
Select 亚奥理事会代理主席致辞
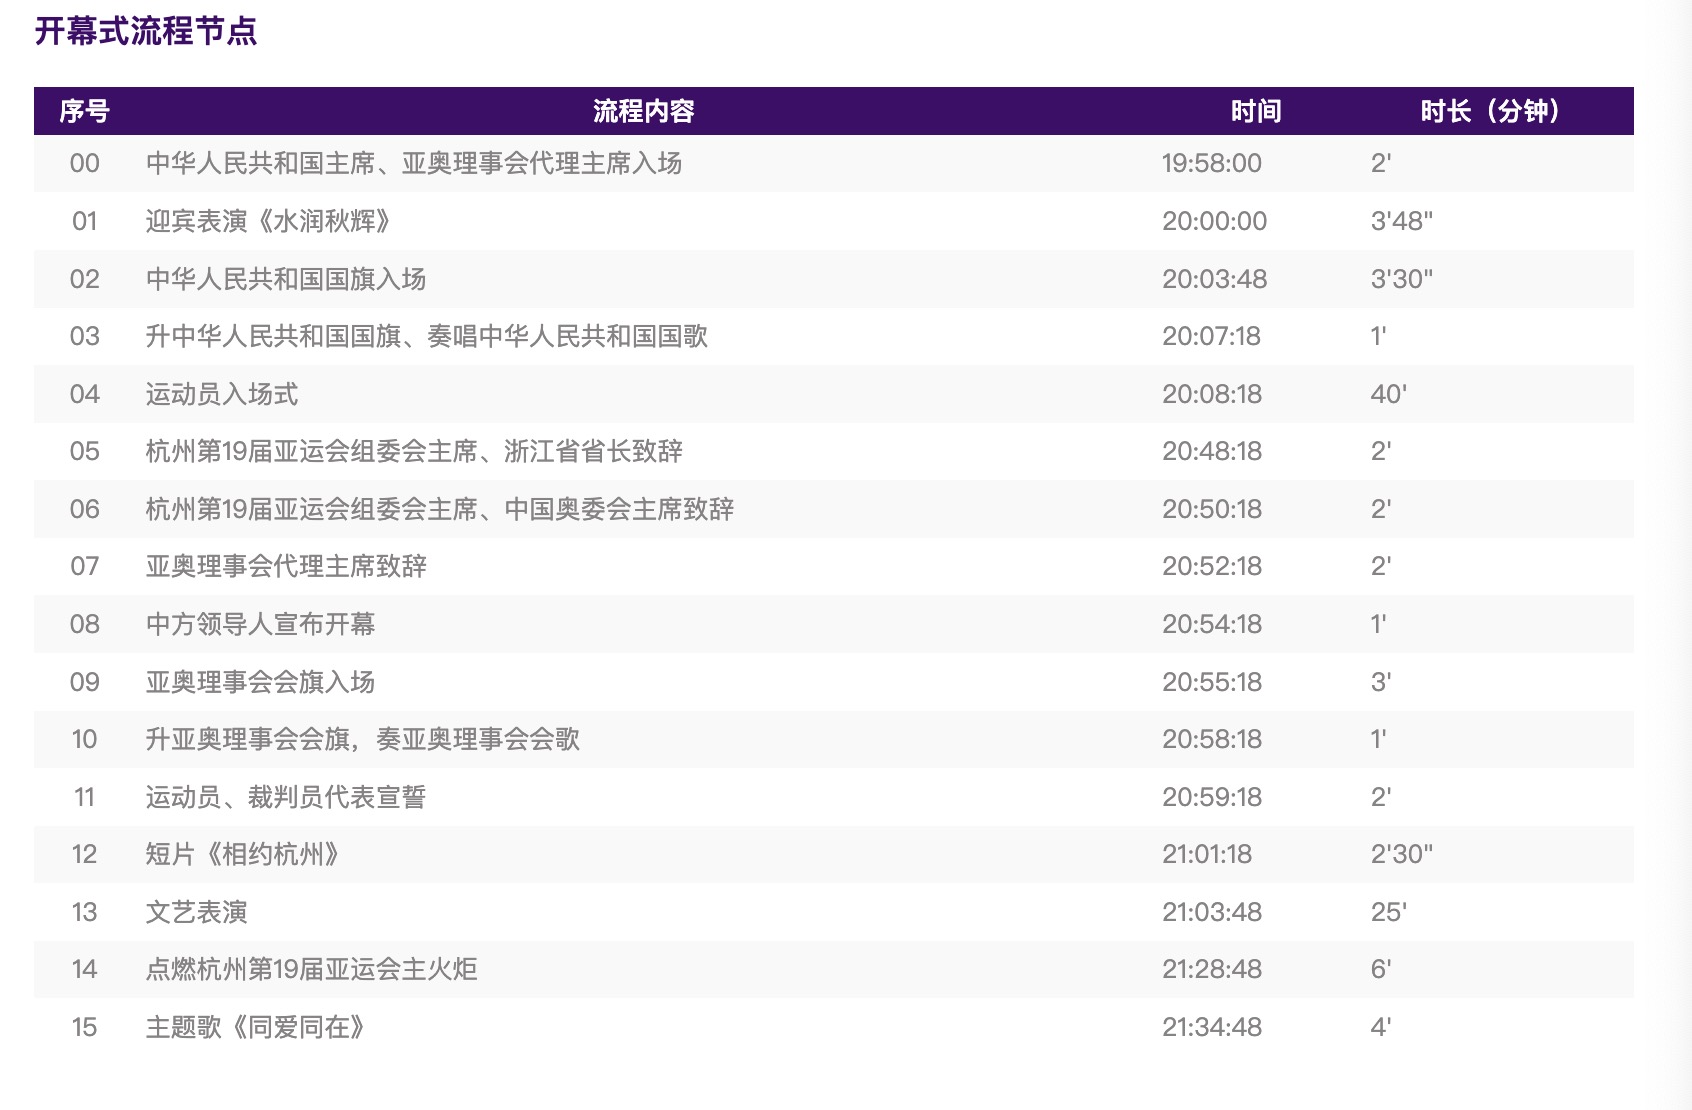[286, 566]
